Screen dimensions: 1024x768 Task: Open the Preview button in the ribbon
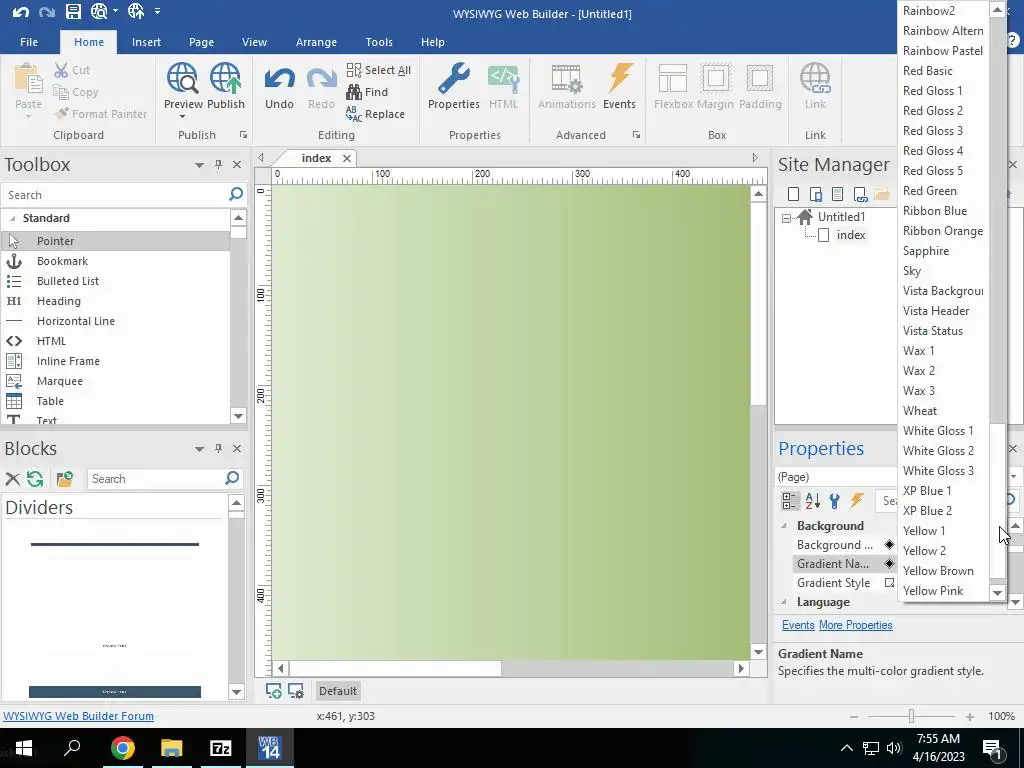(x=183, y=86)
